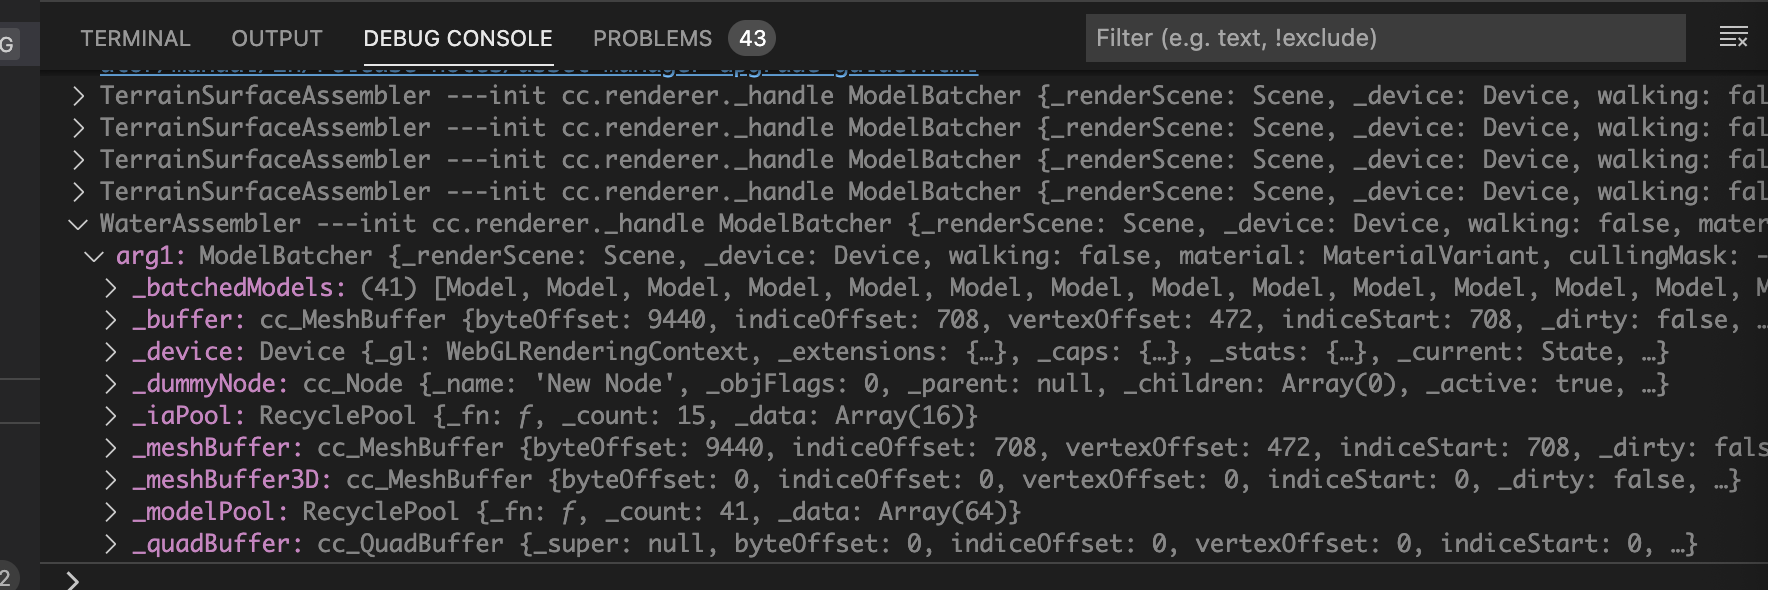
Task: Expand the _iaPool RecyclePool property
Action: coord(111,416)
